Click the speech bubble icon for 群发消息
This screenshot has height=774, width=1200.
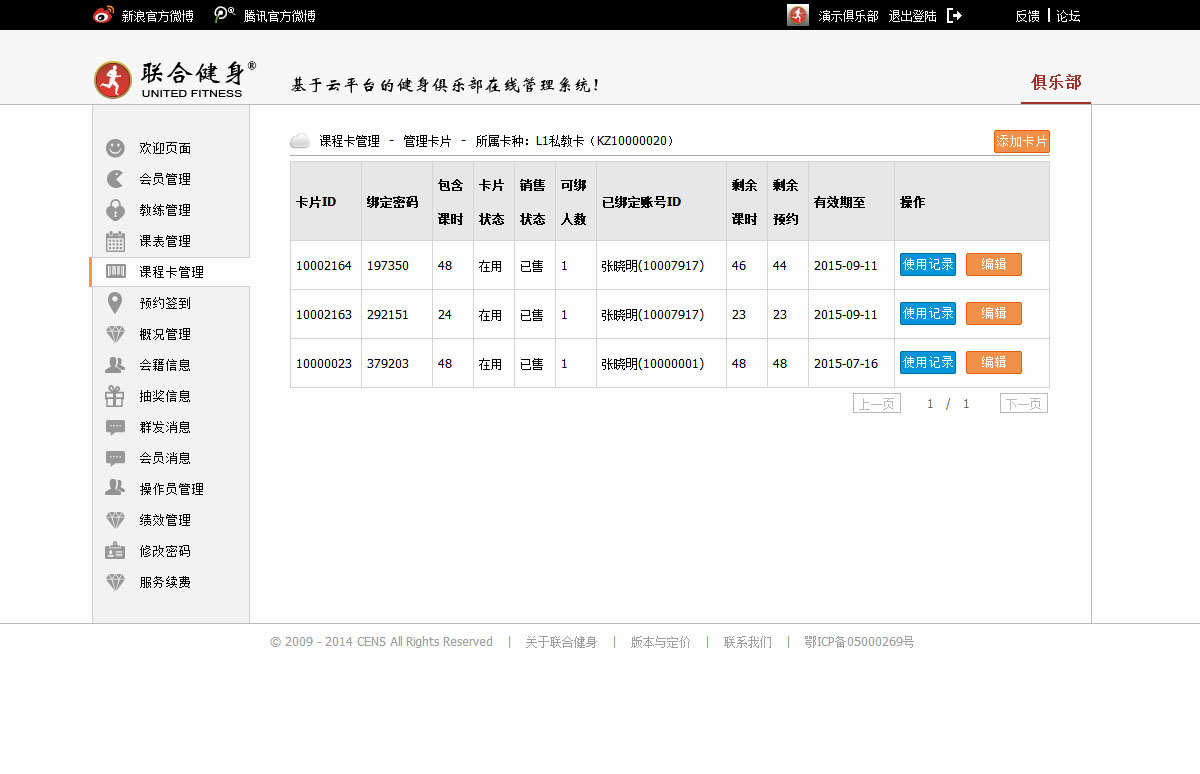[x=116, y=427]
